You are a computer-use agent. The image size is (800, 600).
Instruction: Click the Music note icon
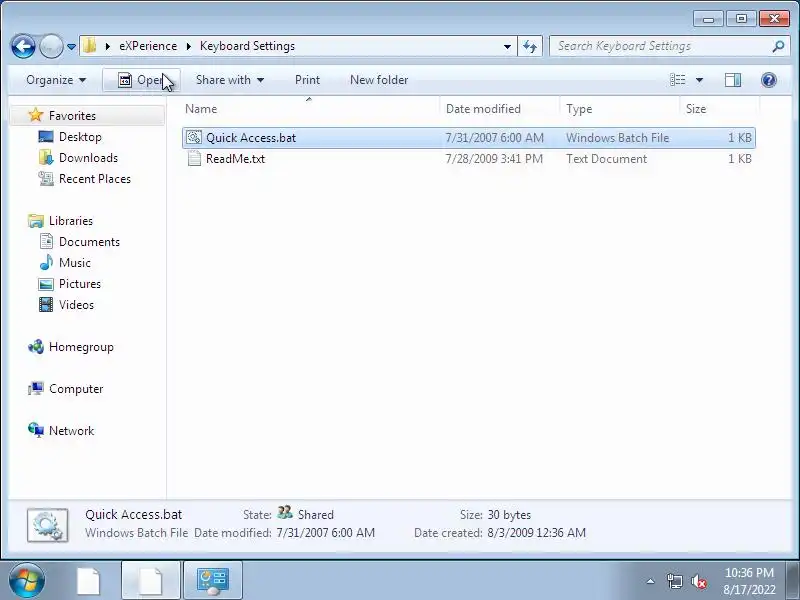click(46, 262)
